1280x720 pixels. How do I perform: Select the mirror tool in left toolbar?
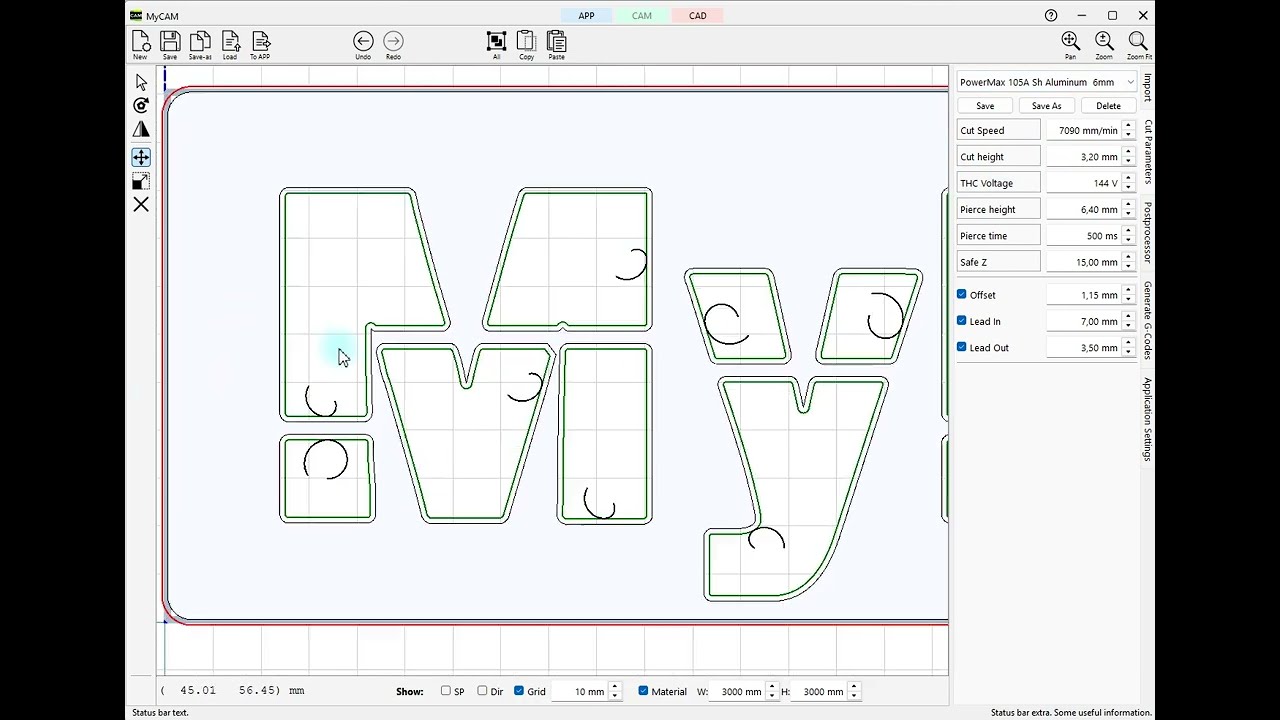click(x=141, y=130)
